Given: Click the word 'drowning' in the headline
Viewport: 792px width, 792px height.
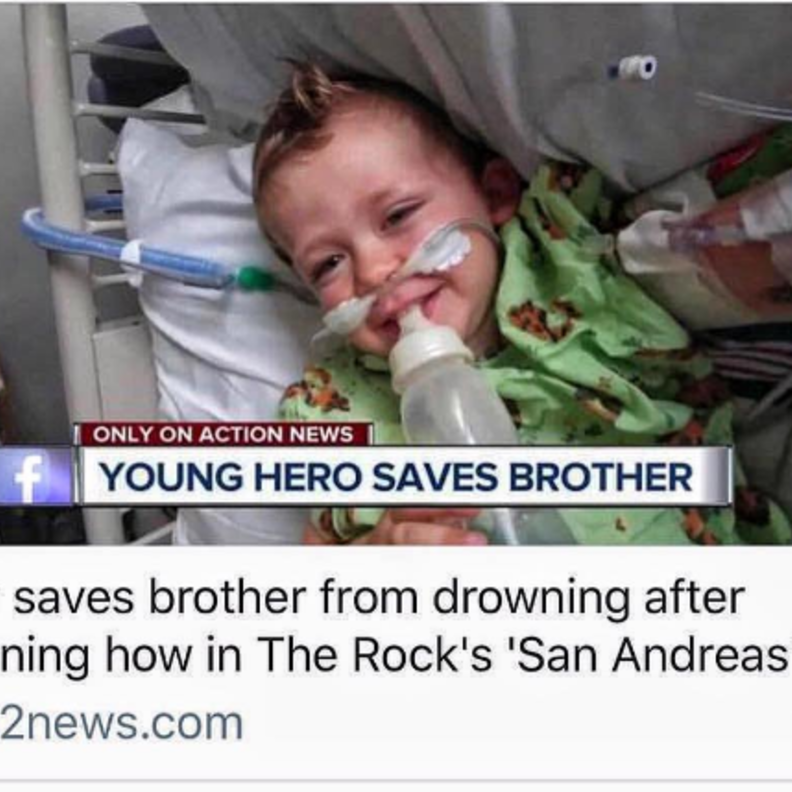Looking at the screenshot, I should point(530,598).
